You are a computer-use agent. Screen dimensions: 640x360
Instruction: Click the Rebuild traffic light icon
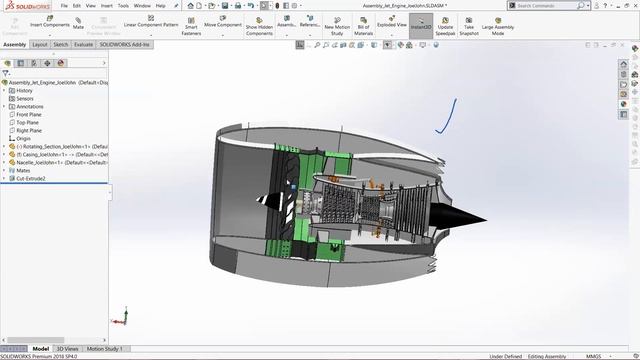click(277, 6)
